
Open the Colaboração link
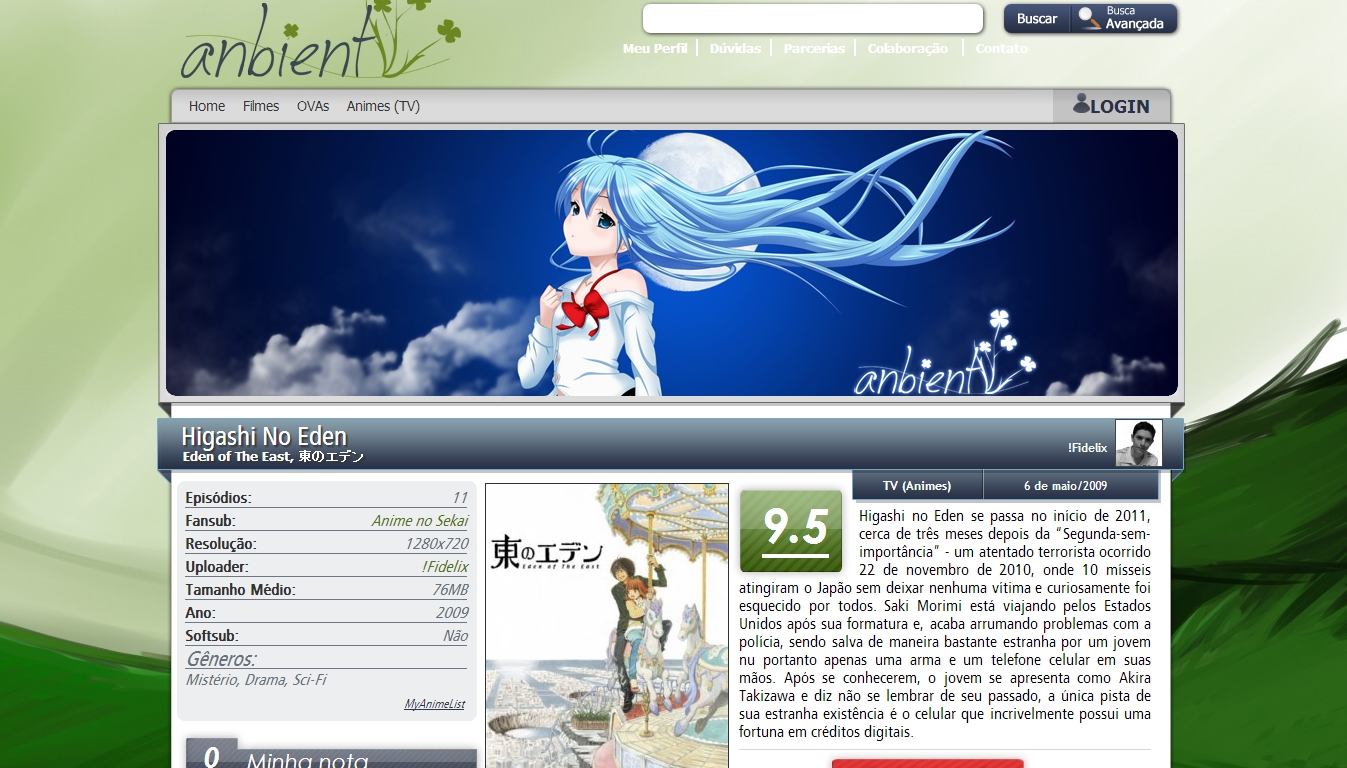click(907, 48)
